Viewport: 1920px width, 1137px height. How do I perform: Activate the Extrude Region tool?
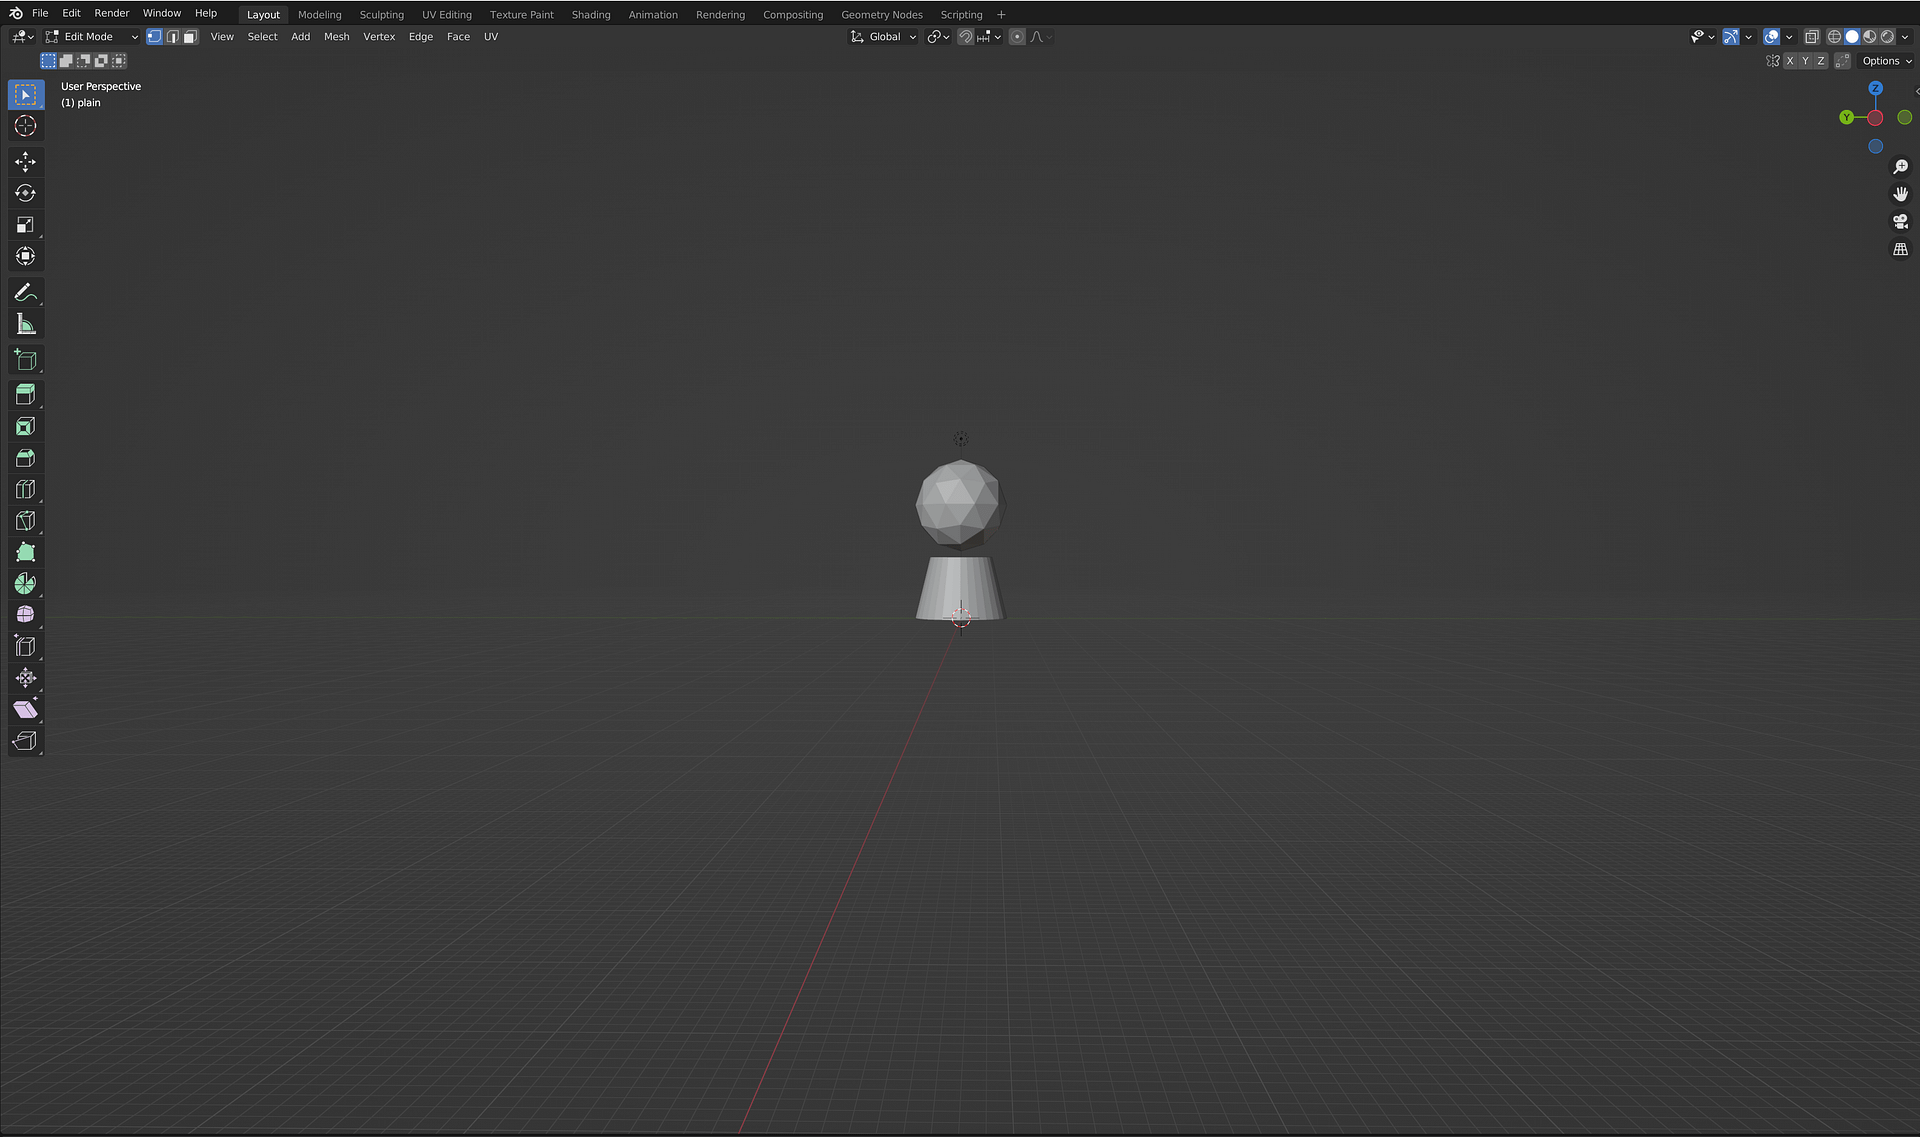pos(25,395)
